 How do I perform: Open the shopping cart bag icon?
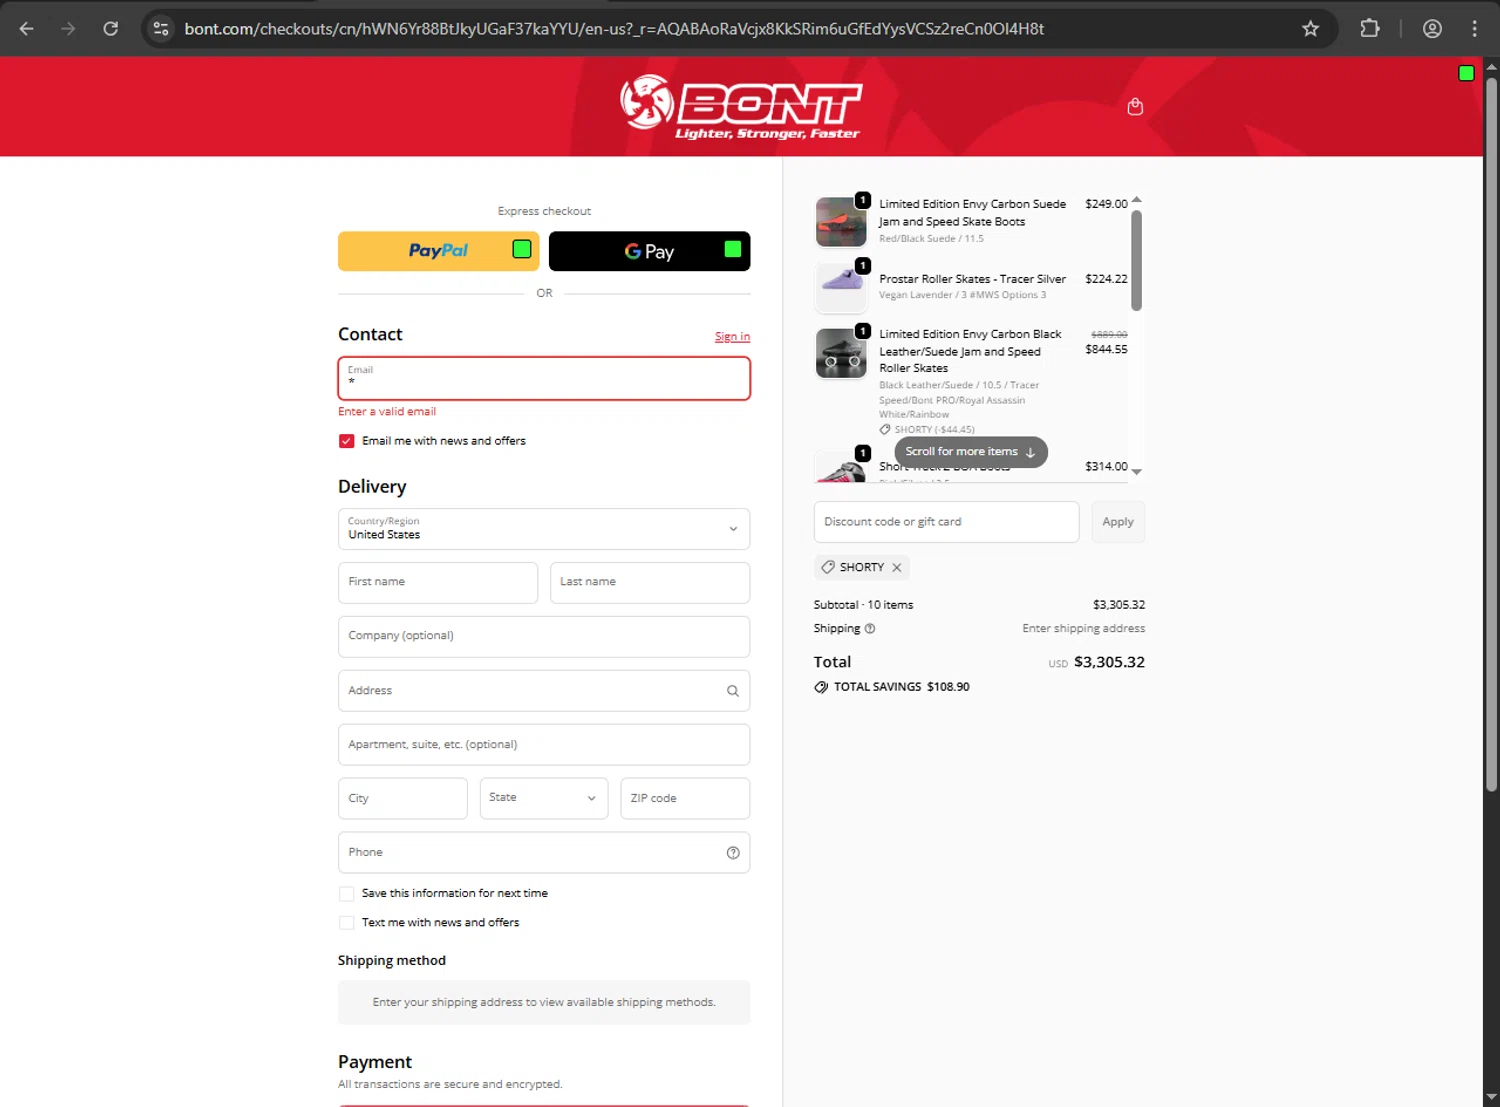point(1135,107)
